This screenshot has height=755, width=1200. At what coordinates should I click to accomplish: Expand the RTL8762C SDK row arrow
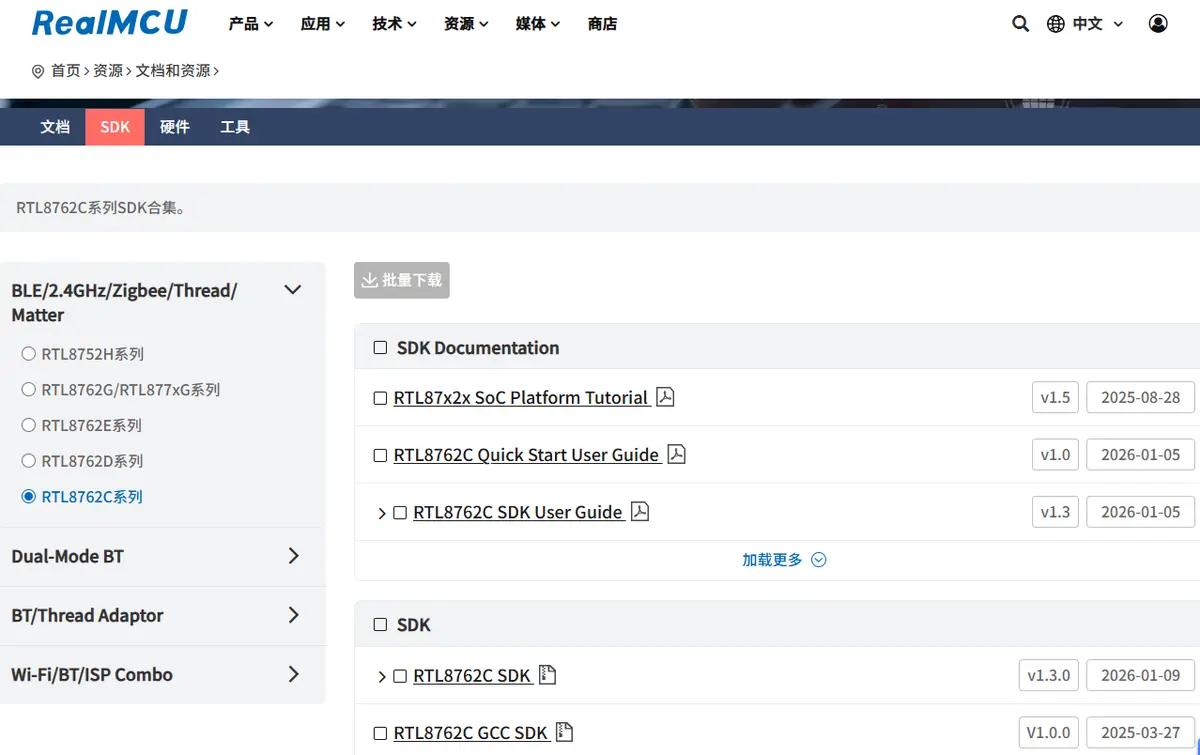coord(382,677)
